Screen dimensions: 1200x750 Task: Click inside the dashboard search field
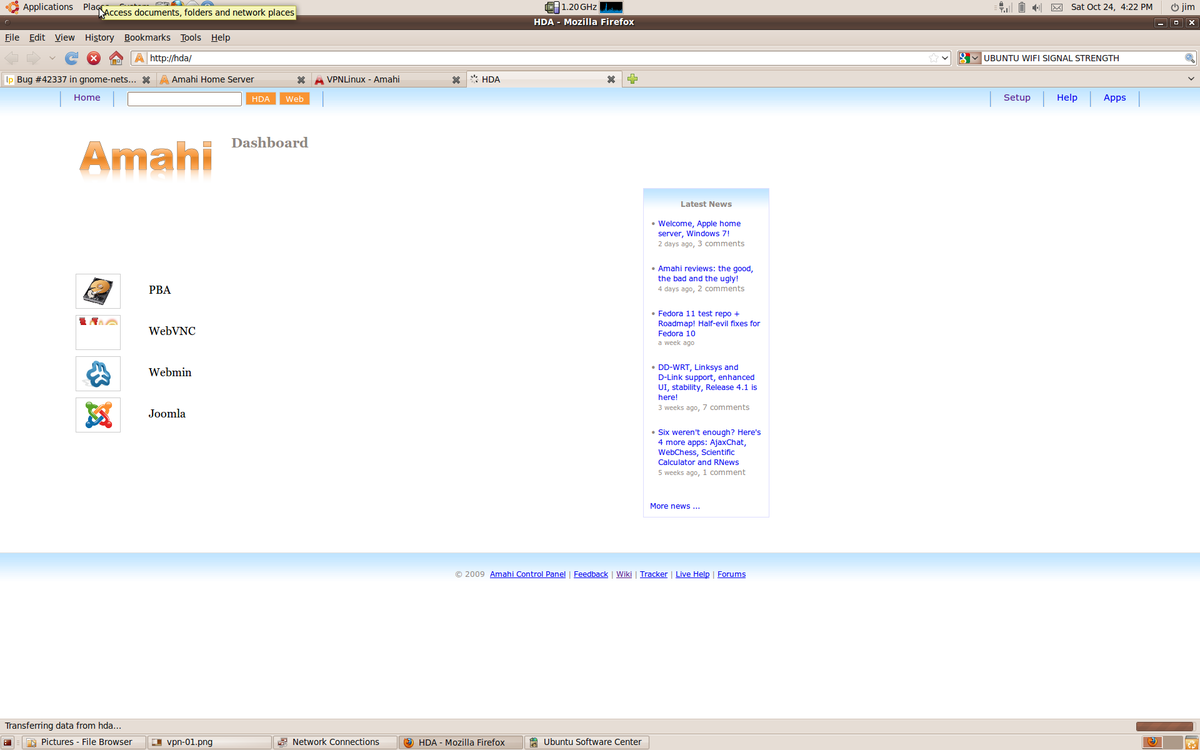(184, 99)
